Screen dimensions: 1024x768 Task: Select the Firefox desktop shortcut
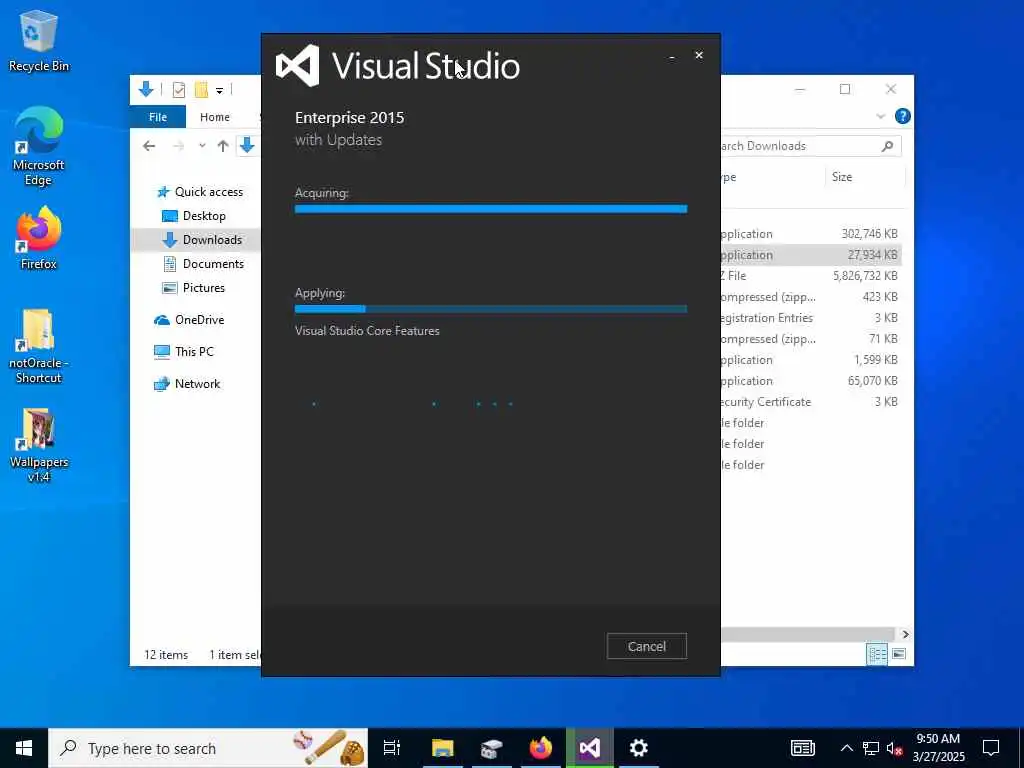[39, 238]
